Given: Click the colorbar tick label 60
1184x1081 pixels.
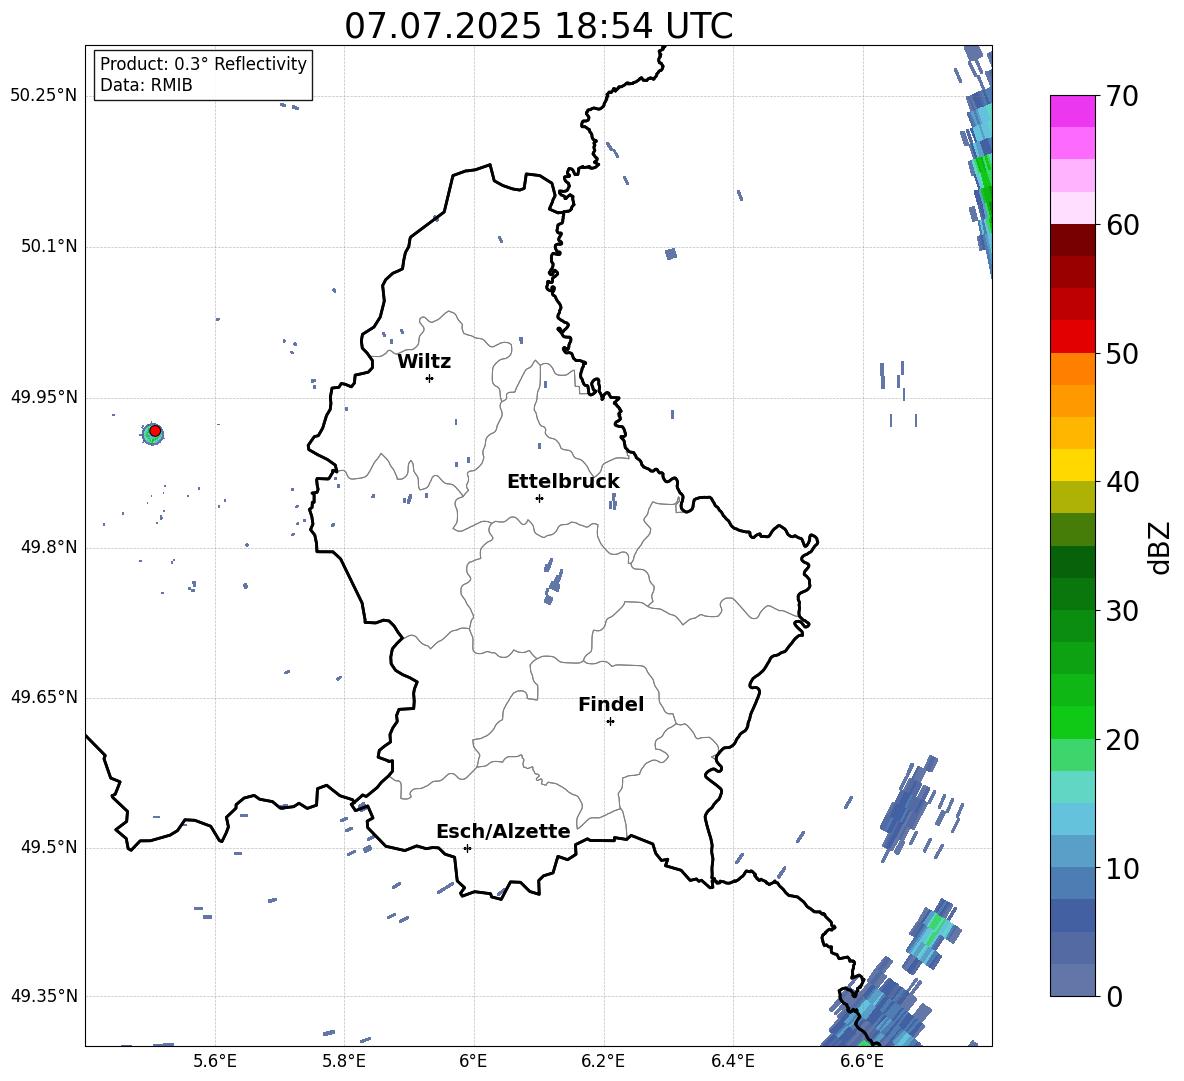Looking at the screenshot, I should pyautogui.click(x=1122, y=225).
